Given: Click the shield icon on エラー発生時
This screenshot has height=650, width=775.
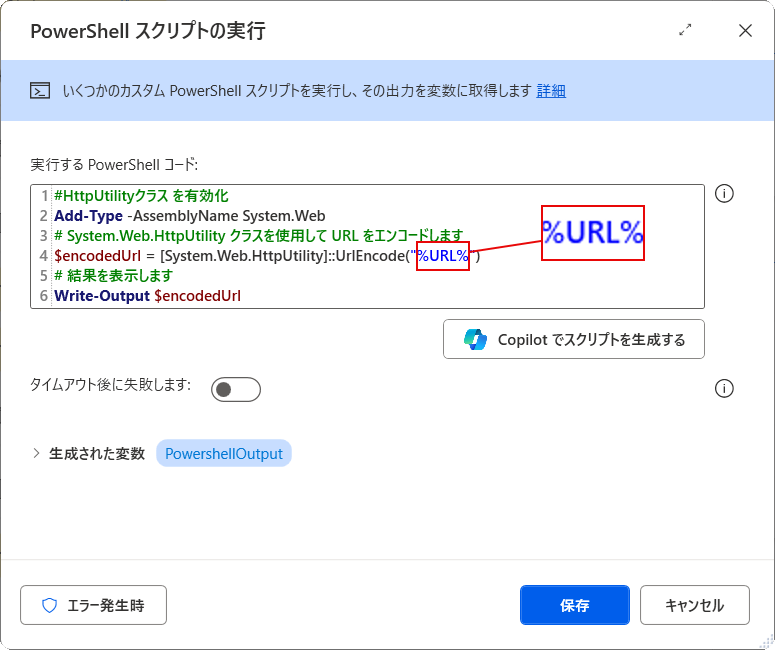Looking at the screenshot, I should click(49, 605).
